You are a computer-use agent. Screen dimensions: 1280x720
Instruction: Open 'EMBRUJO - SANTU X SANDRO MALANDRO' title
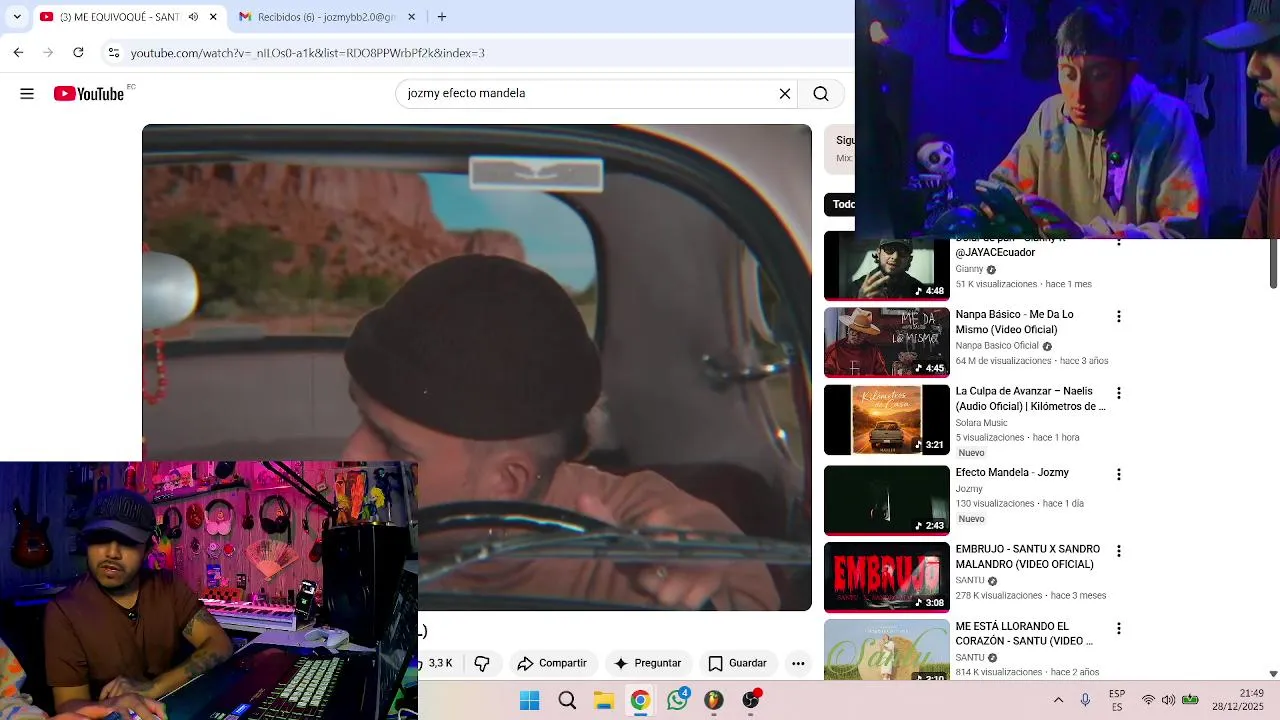1027,557
